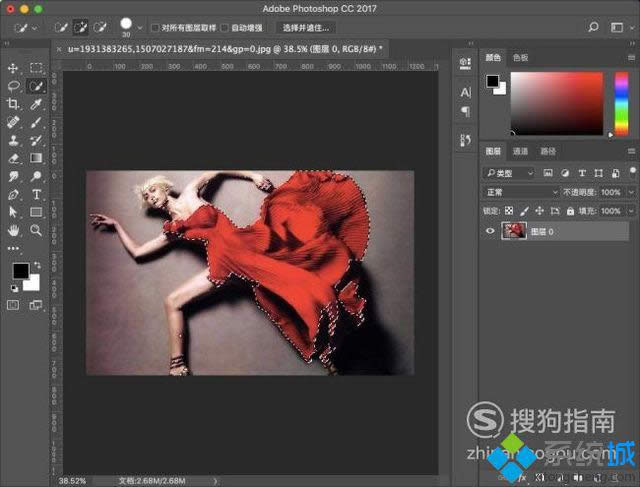Enable Sample All Layers checkbox
The width and height of the screenshot is (640, 487).
tap(155, 28)
